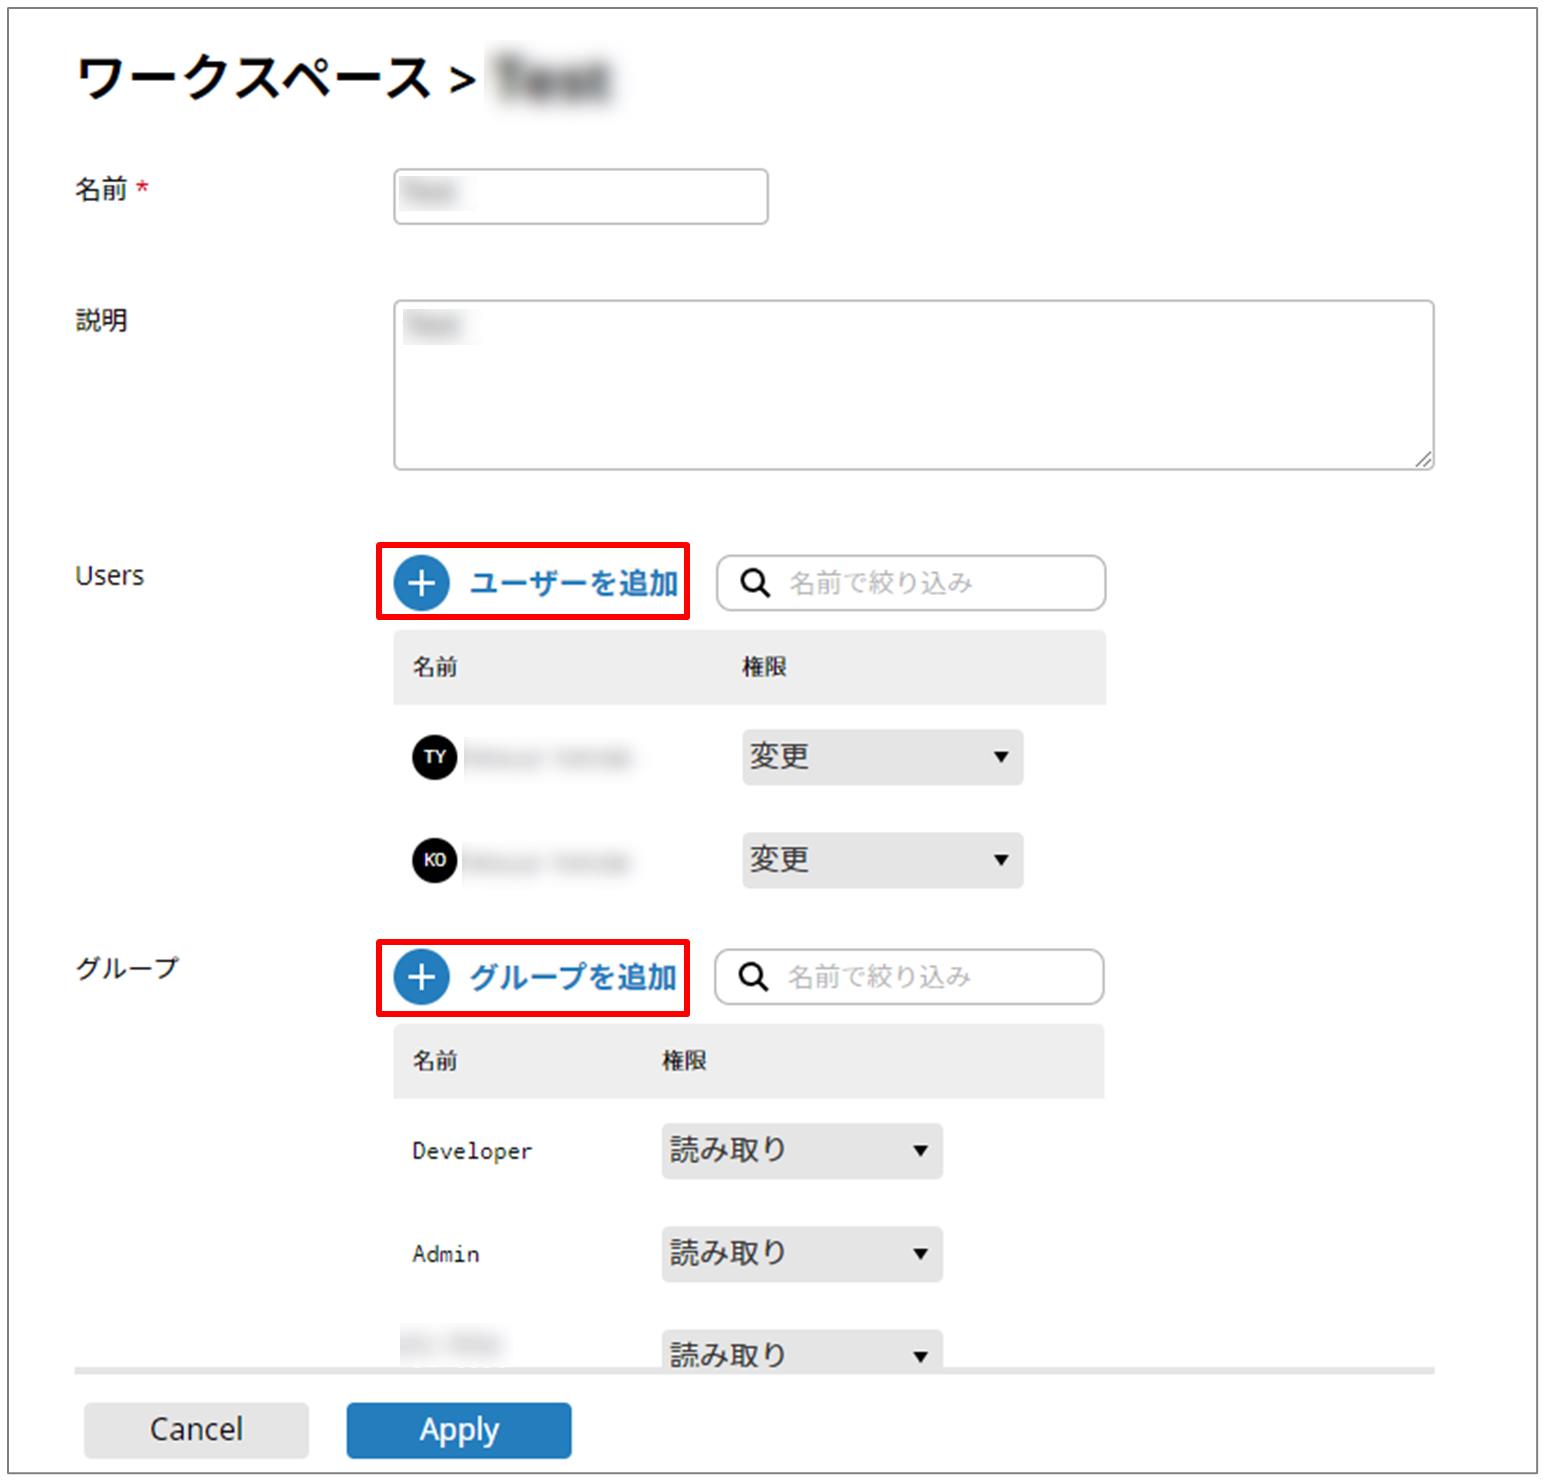Open the permission dropdown for user KO

[x=882, y=860]
